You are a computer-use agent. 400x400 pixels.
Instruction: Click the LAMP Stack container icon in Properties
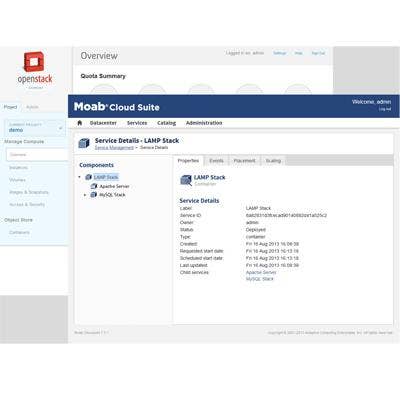[186, 180]
